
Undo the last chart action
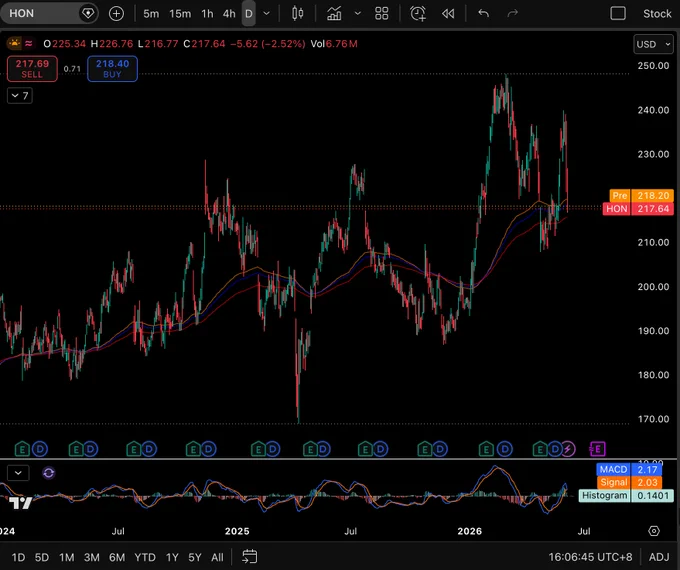(x=484, y=14)
